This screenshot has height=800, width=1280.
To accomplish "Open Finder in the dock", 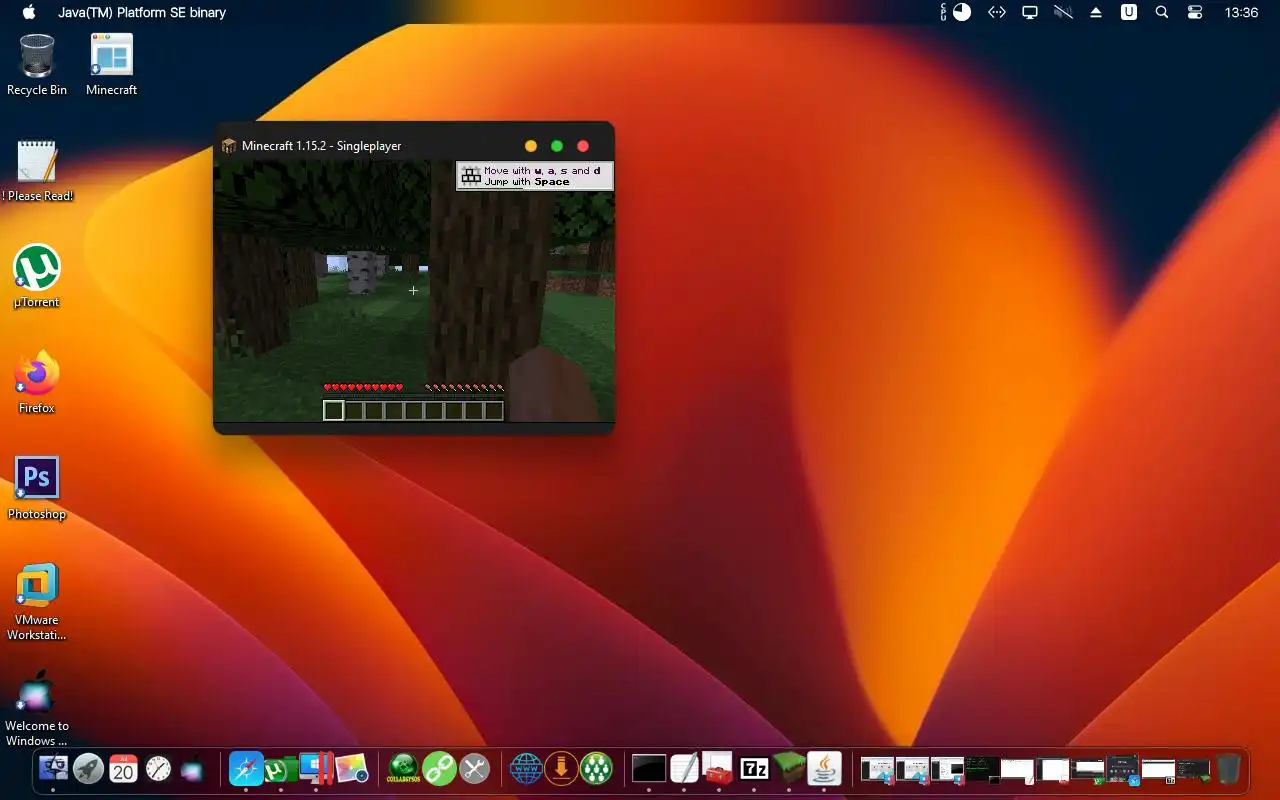I will 53,768.
